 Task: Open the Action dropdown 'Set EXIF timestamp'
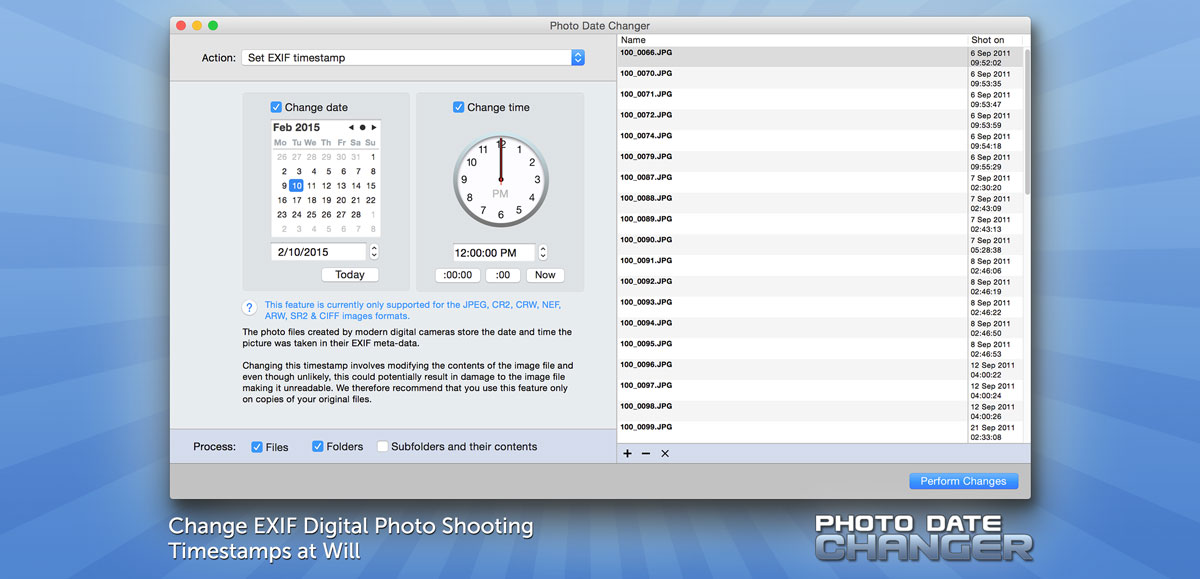pyautogui.click(x=413, y=58)
